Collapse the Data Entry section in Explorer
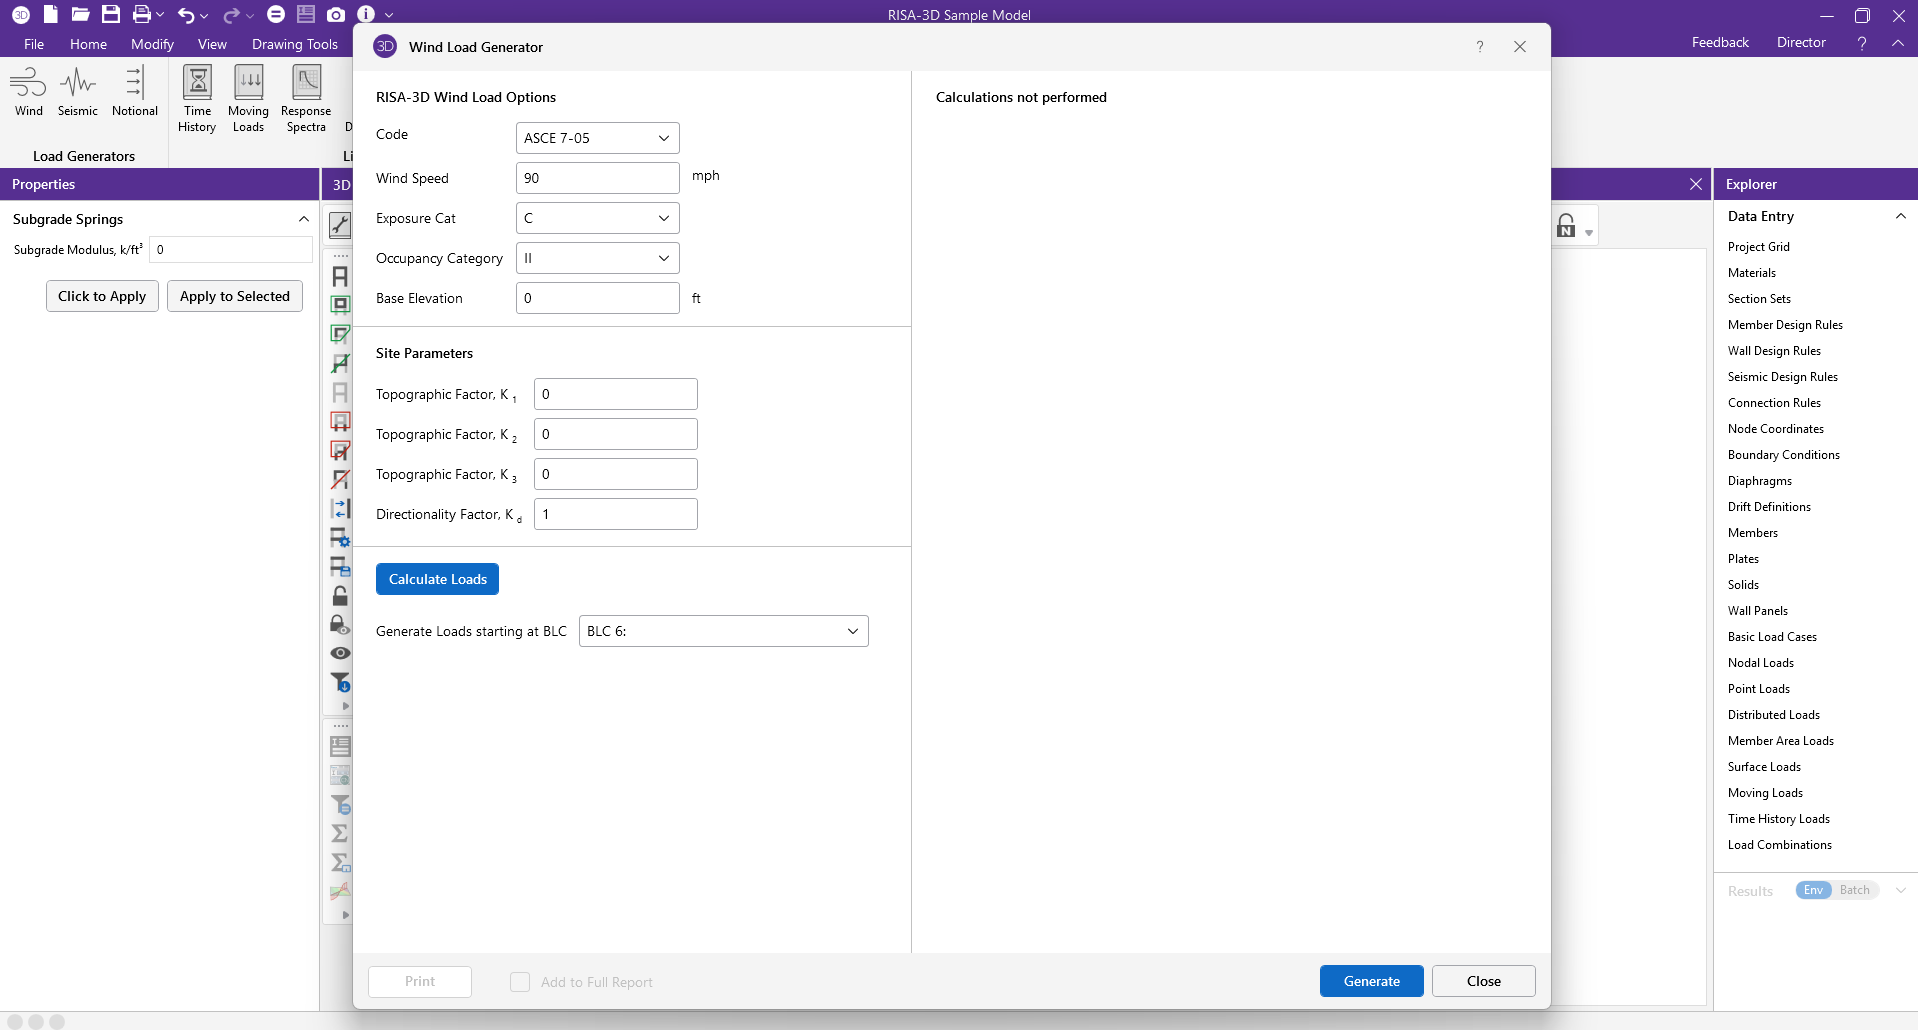This screenshot has height=1030, width=1918. 1901,216
